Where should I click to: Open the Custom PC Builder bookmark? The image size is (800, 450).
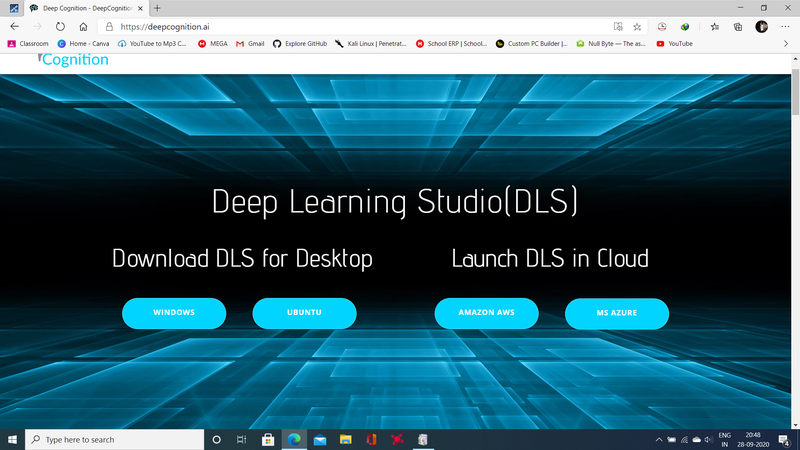pos(532,44)
